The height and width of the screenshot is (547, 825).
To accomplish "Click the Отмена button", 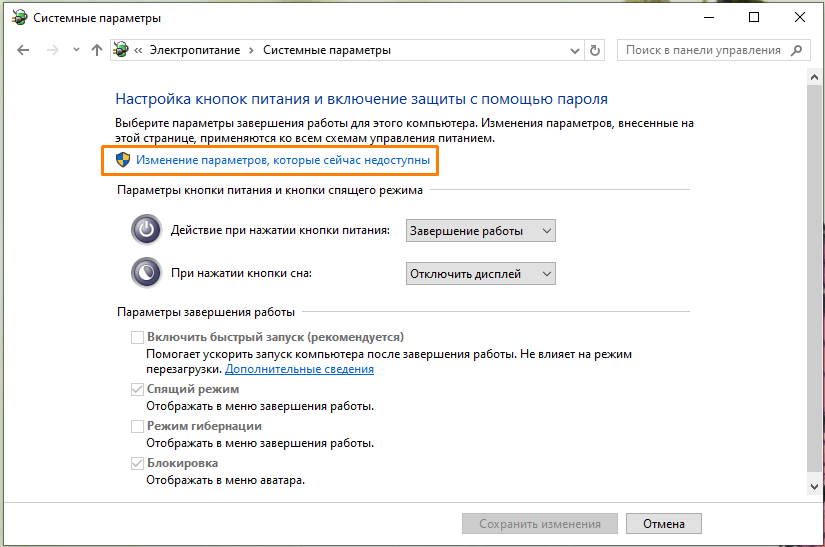I will point(663,523).
